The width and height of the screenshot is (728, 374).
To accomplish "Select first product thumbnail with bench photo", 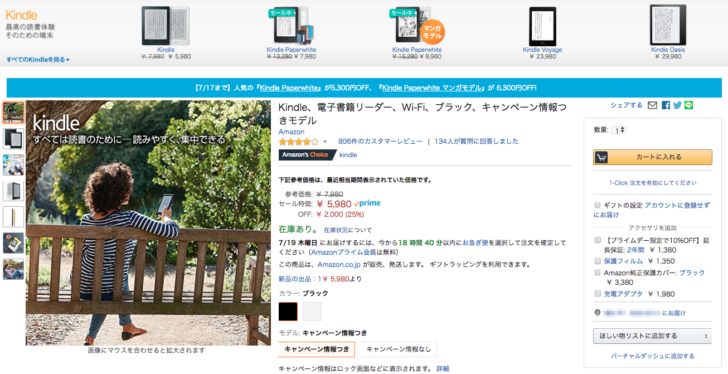I will 13,112.
